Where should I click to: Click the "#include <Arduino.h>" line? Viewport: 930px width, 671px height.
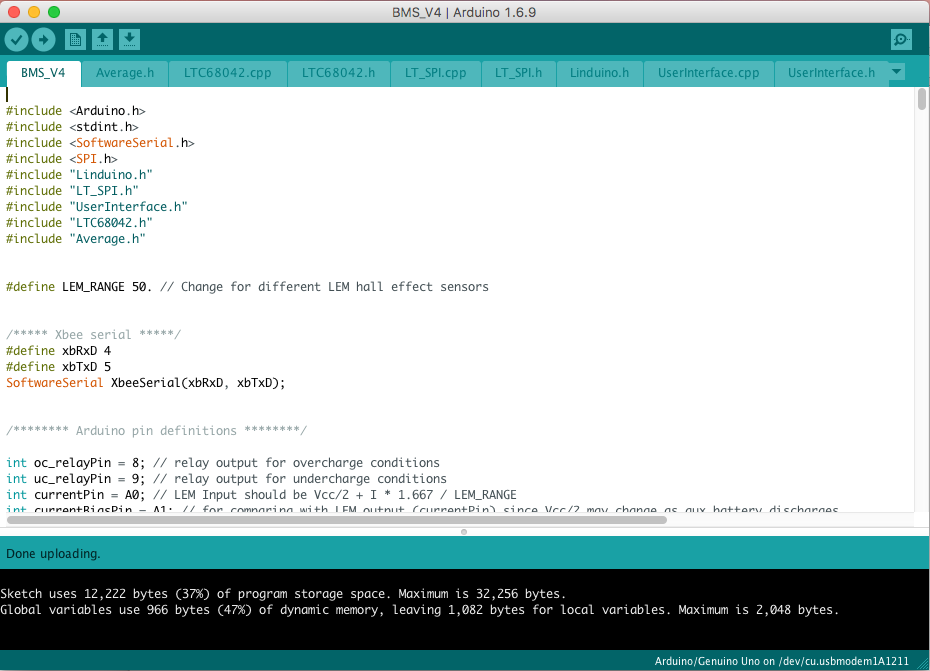tap(76, 111)
